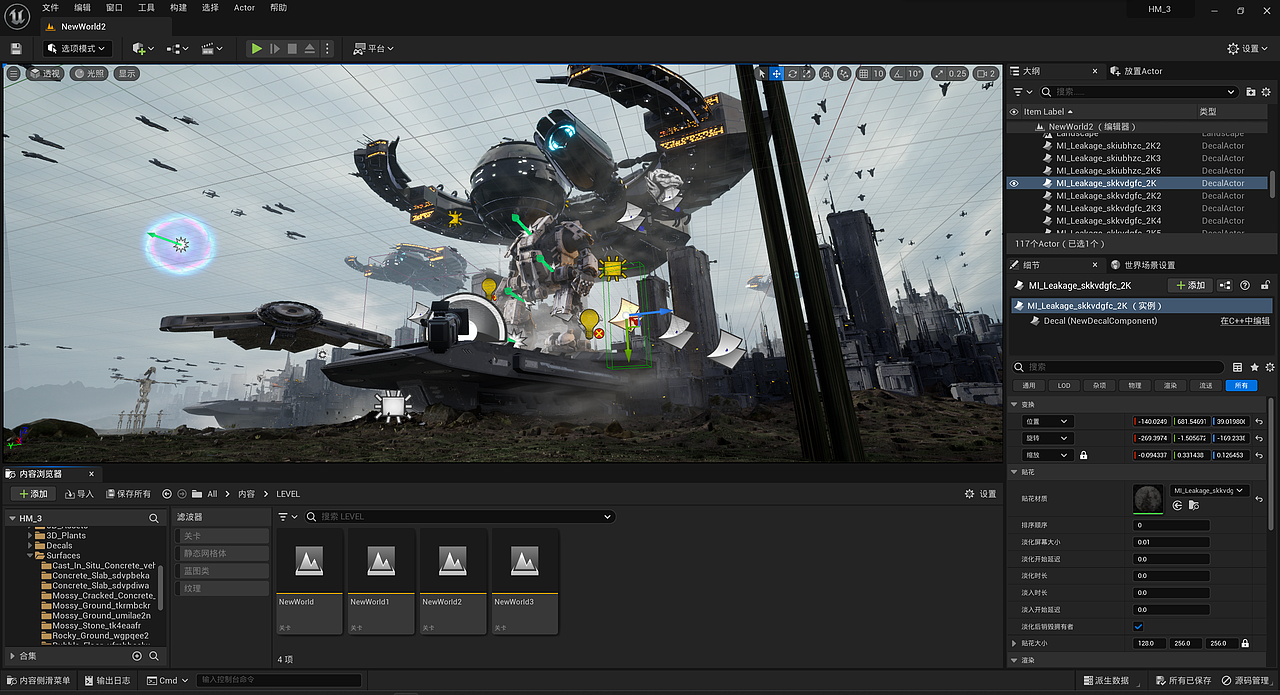Open grid snap size value 10 dropdown

(x=879, y=73)
